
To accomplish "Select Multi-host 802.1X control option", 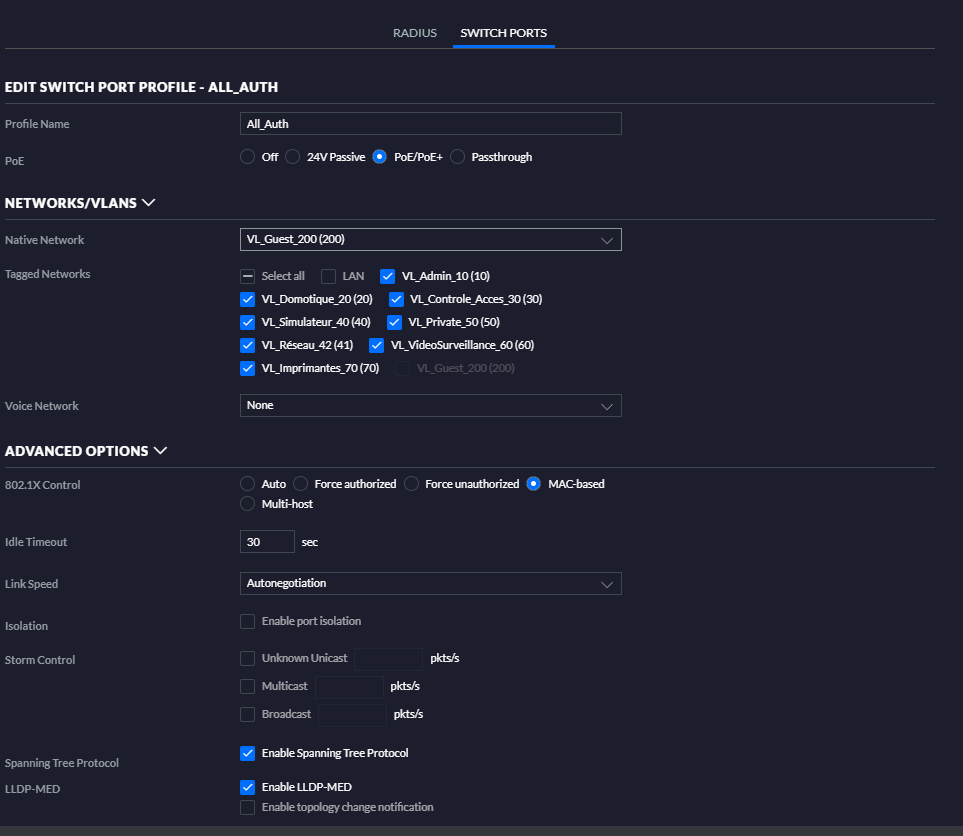I will pyautogui.click(x=248, y=504).
